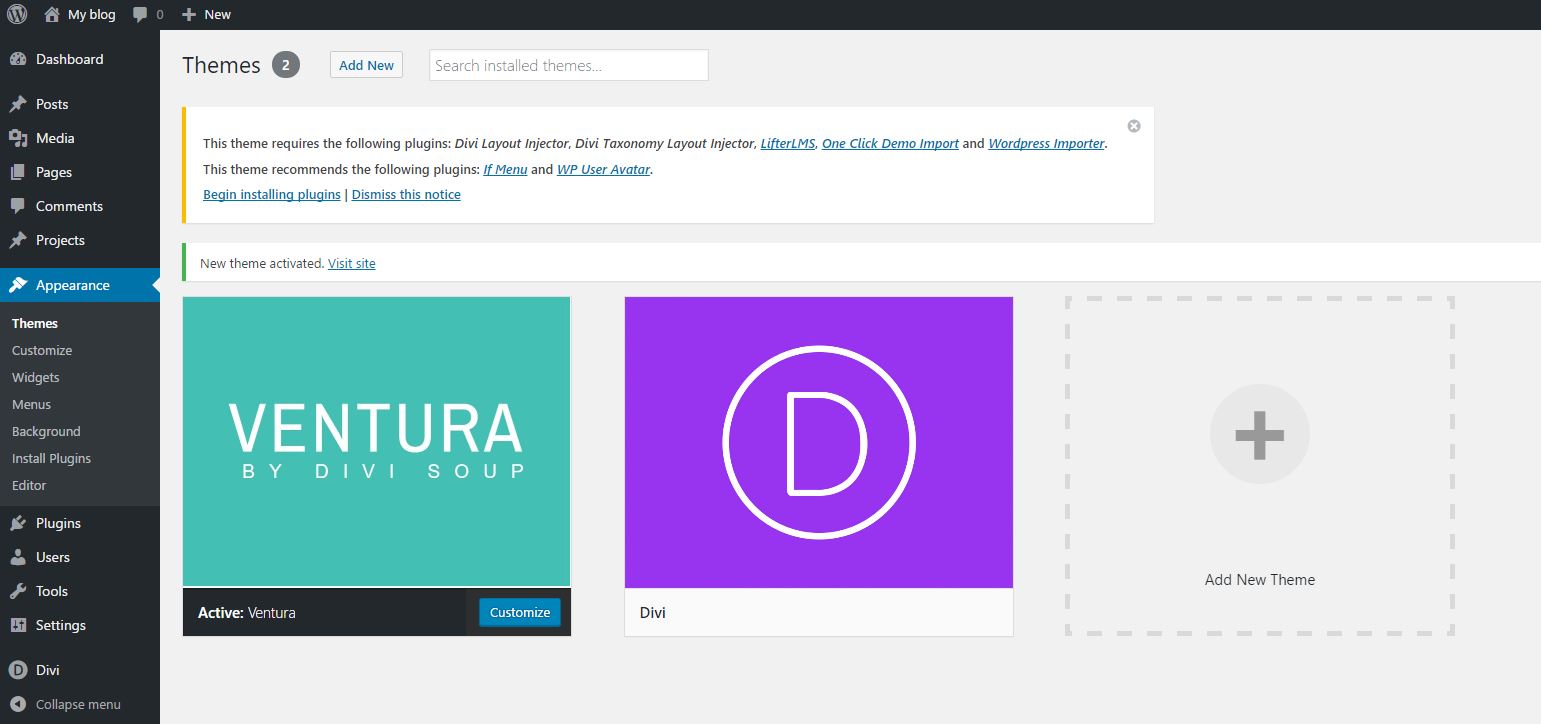Click the Projects pin icon
Viewport: 1541px width, 724px height.
(x=18, y=240)
